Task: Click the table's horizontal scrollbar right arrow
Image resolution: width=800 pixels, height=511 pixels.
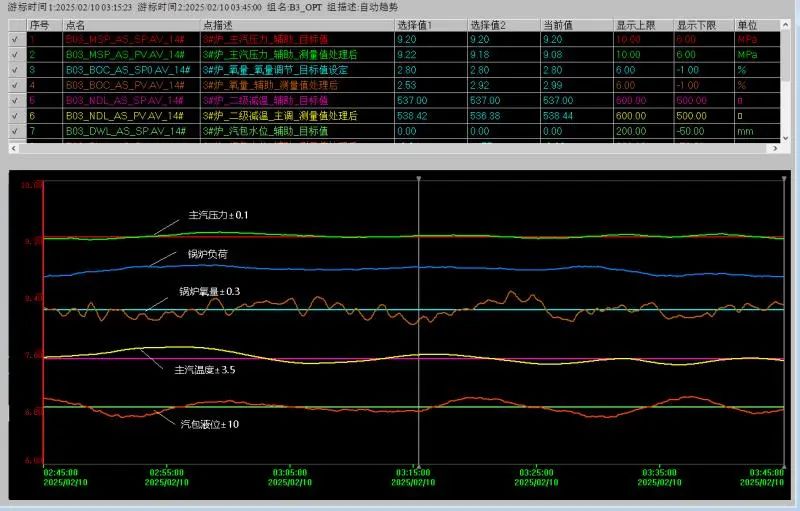Action: click(773, 149)
